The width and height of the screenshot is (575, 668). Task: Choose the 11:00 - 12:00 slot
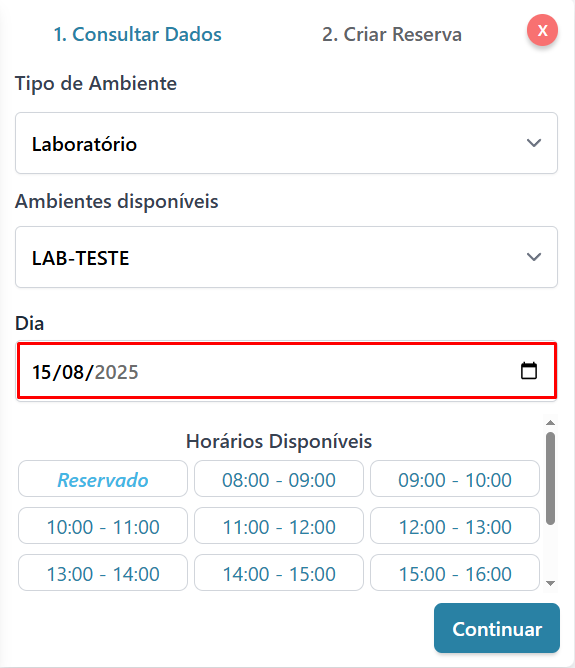pos(279,526)
